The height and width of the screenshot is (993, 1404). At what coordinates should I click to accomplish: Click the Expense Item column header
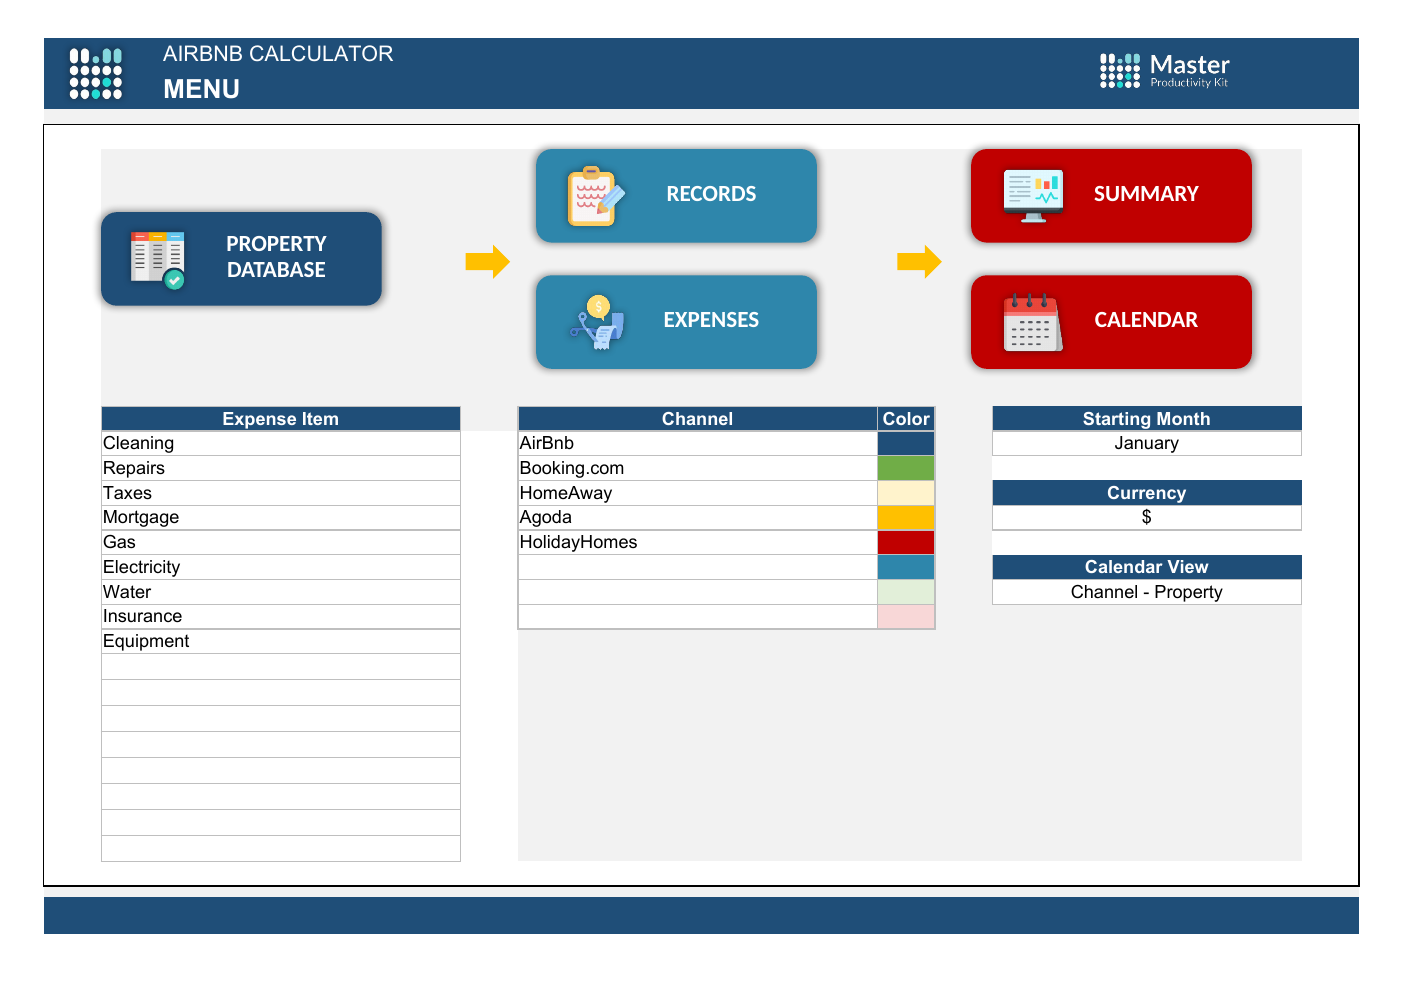point(281,419)
